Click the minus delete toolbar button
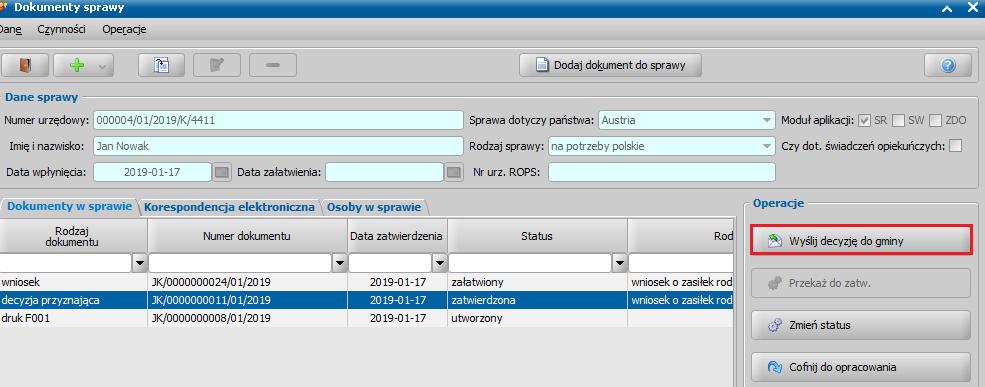This screenshot has width=985, height=387. point(273,65)
